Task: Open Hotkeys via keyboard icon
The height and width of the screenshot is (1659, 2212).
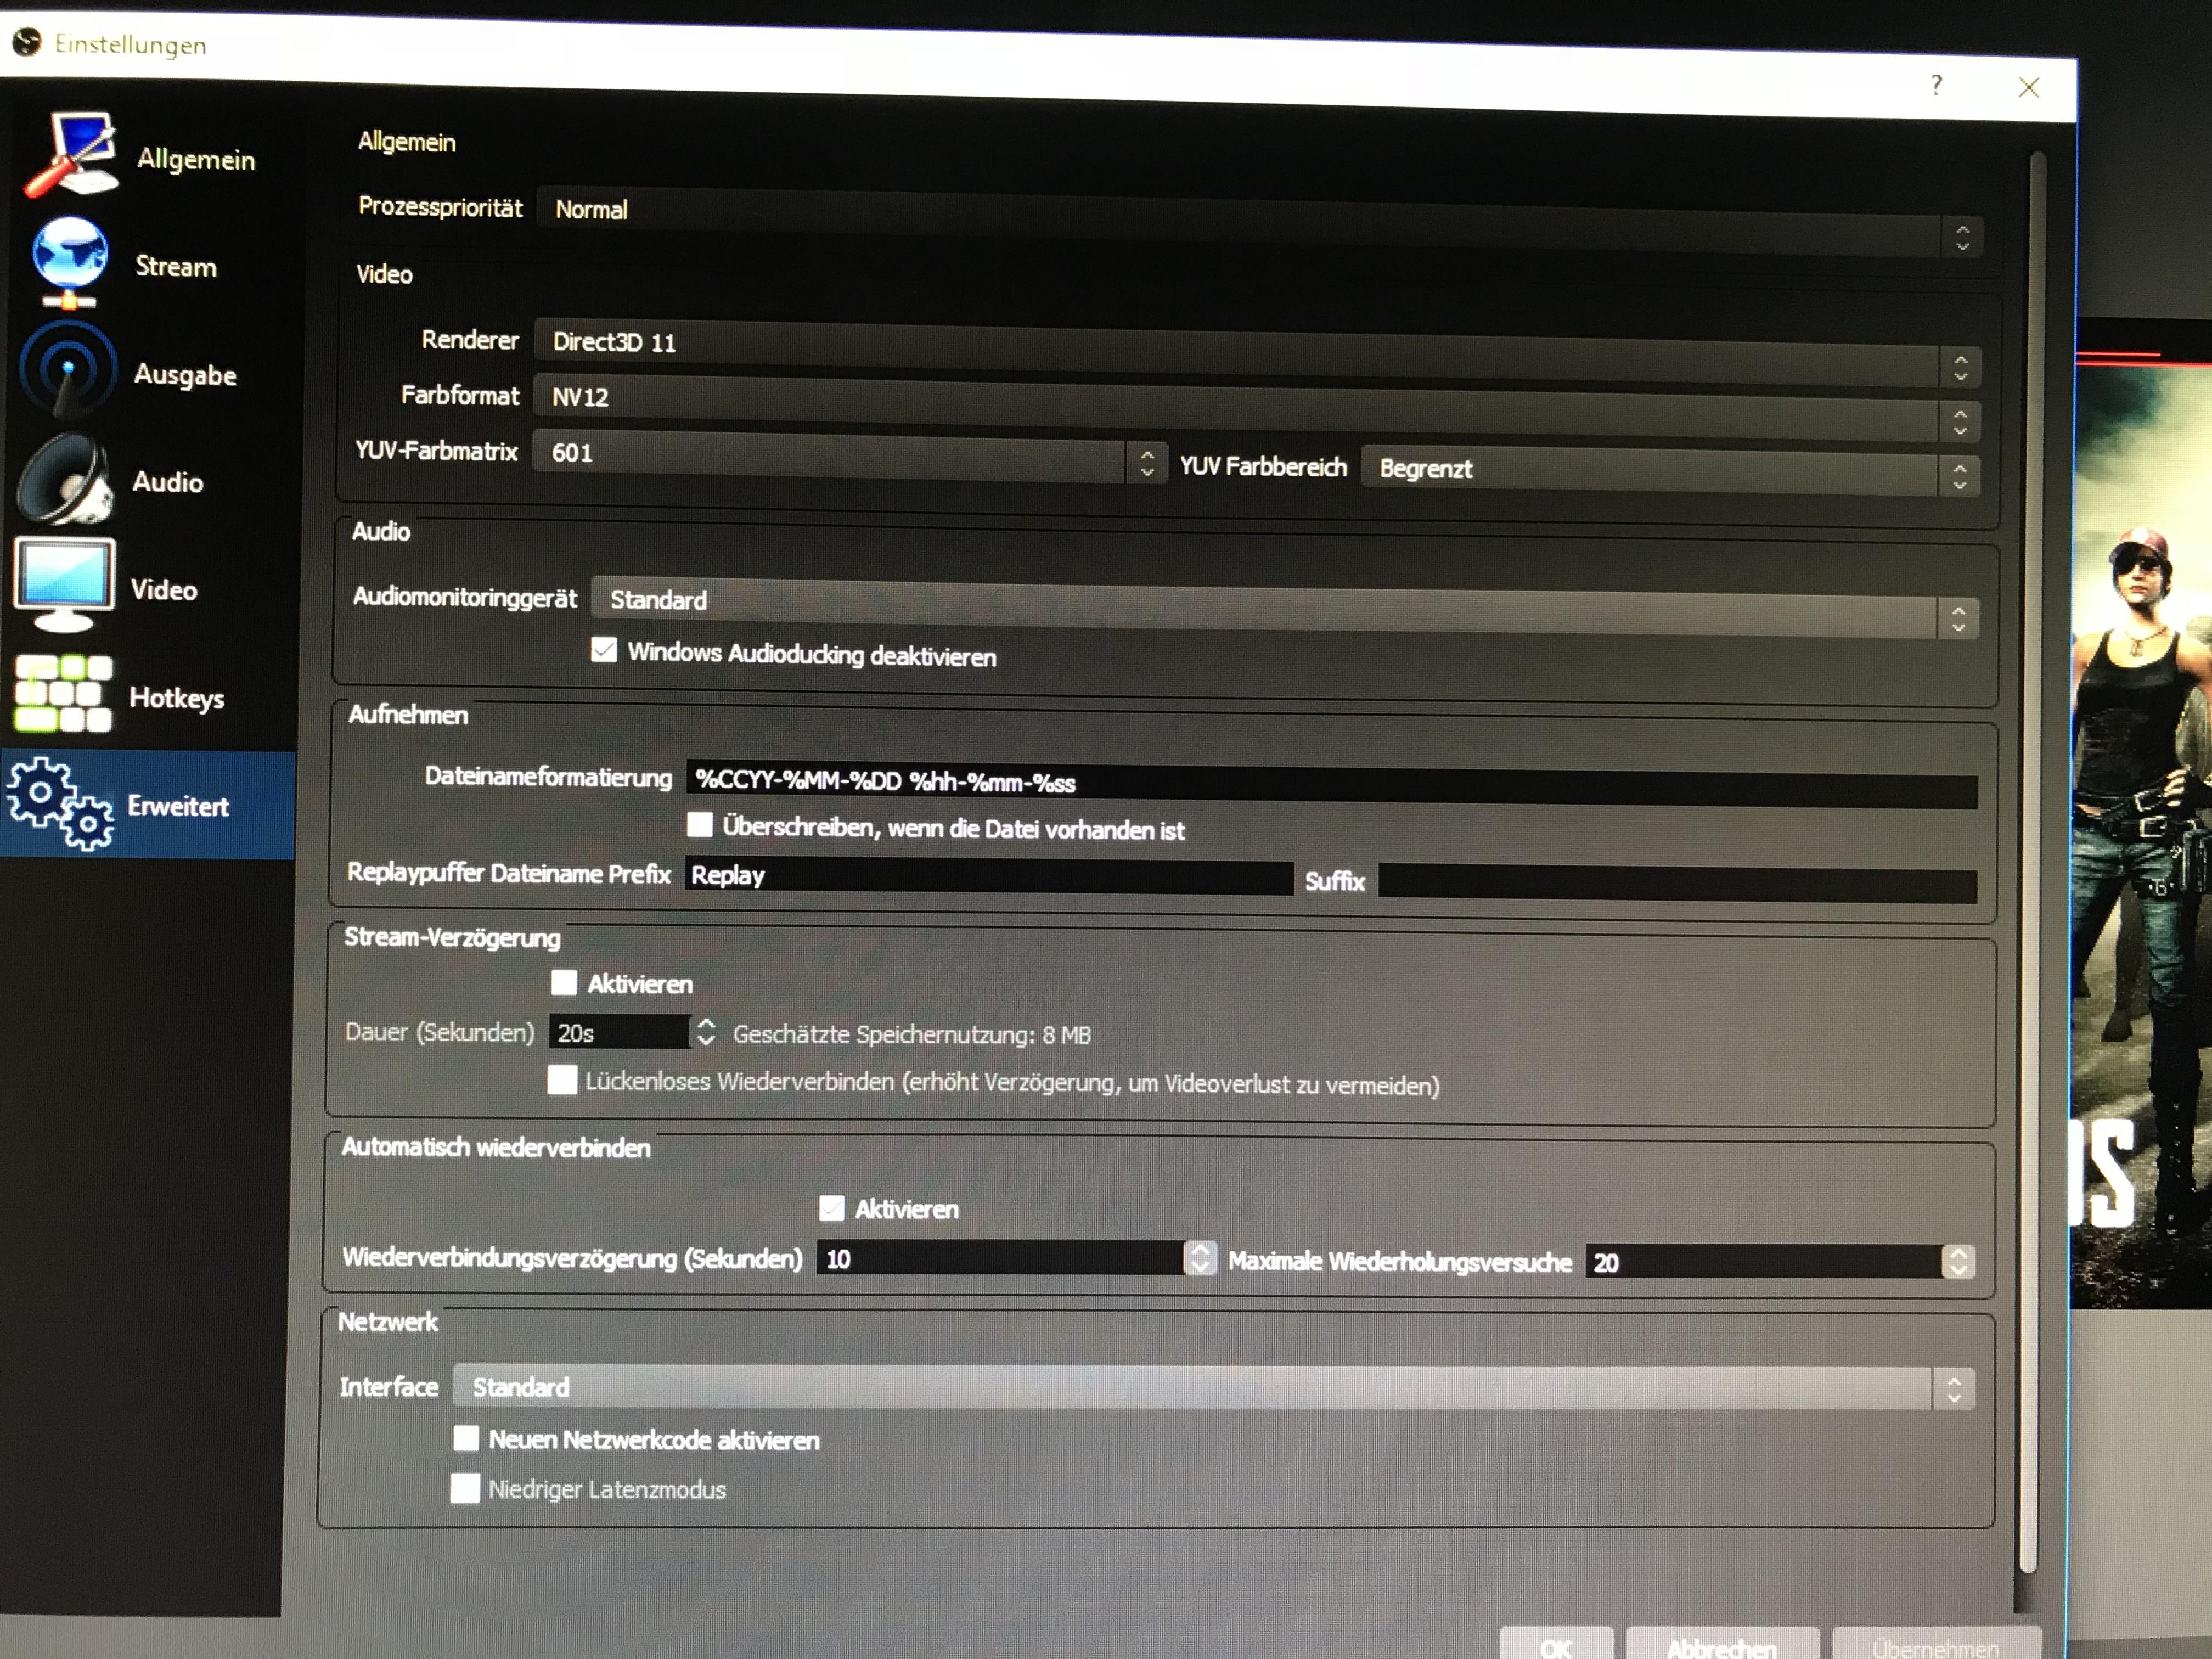Action: (x=62, y=694)
